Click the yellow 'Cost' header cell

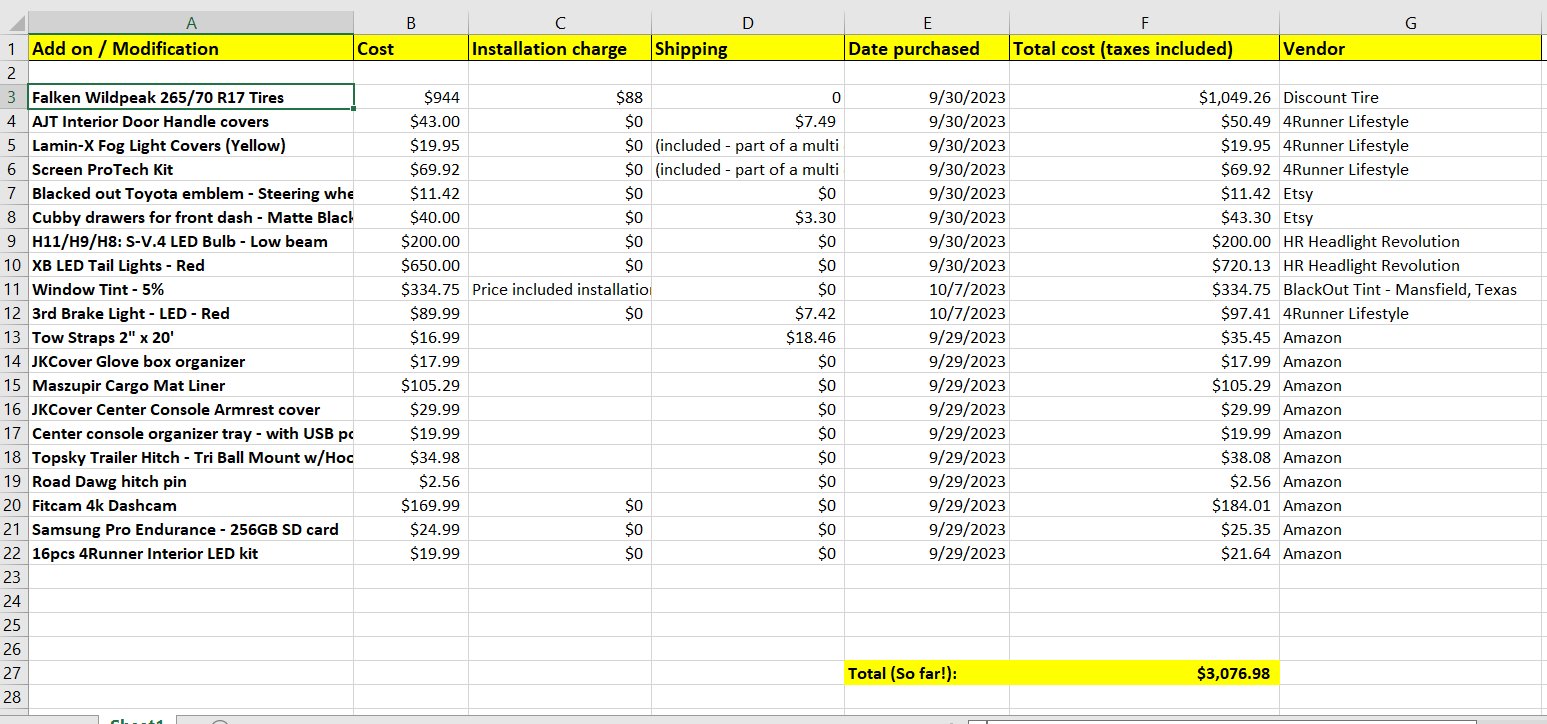click(411, 49)
